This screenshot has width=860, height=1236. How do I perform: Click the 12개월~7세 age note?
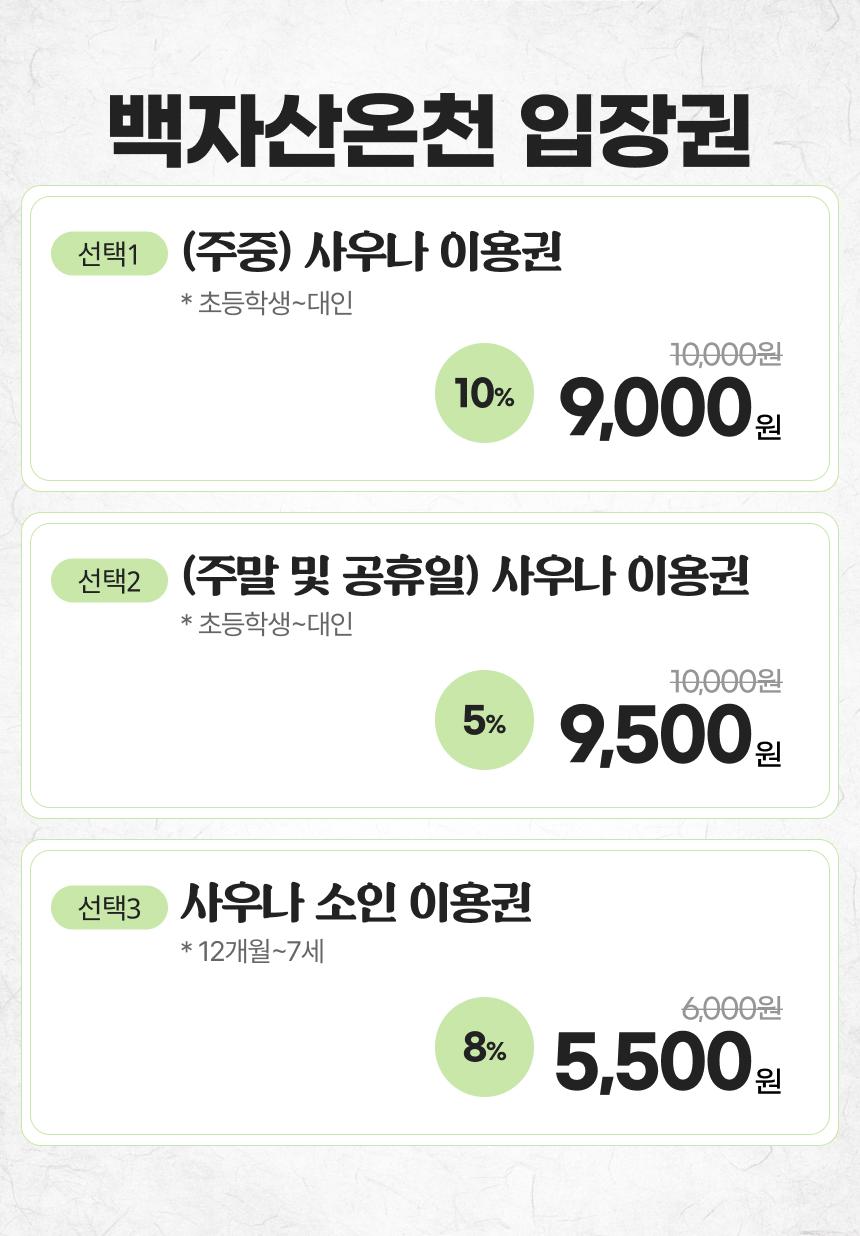pyautogui.click(x=252, y=951)
